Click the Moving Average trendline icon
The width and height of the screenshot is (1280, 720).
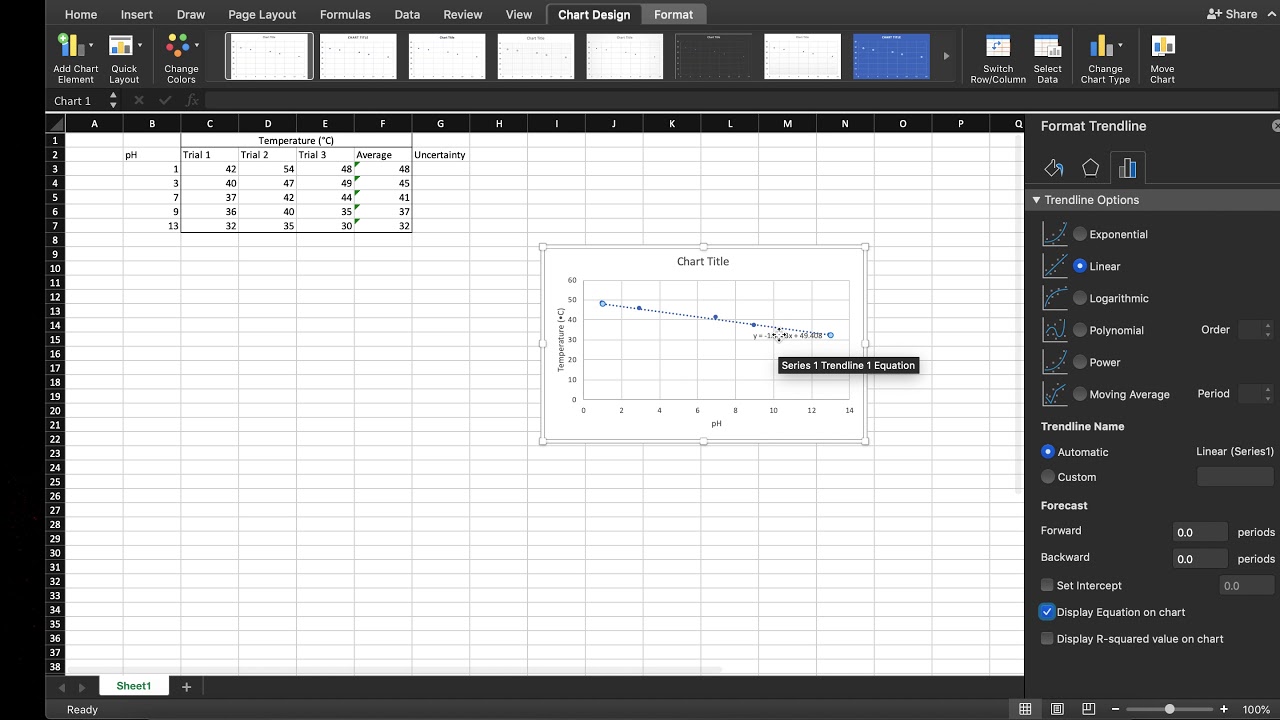coord(1054,394)
